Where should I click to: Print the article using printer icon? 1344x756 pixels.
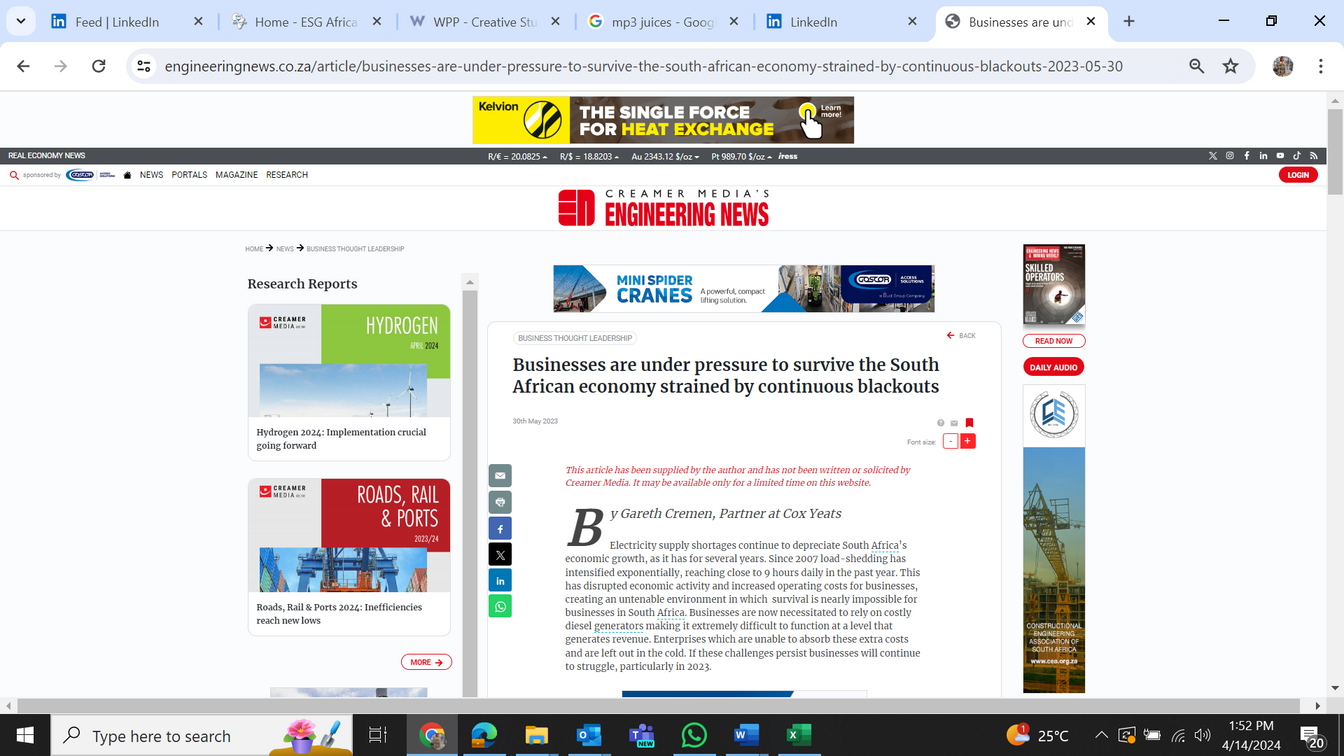[x=500, y=502]
